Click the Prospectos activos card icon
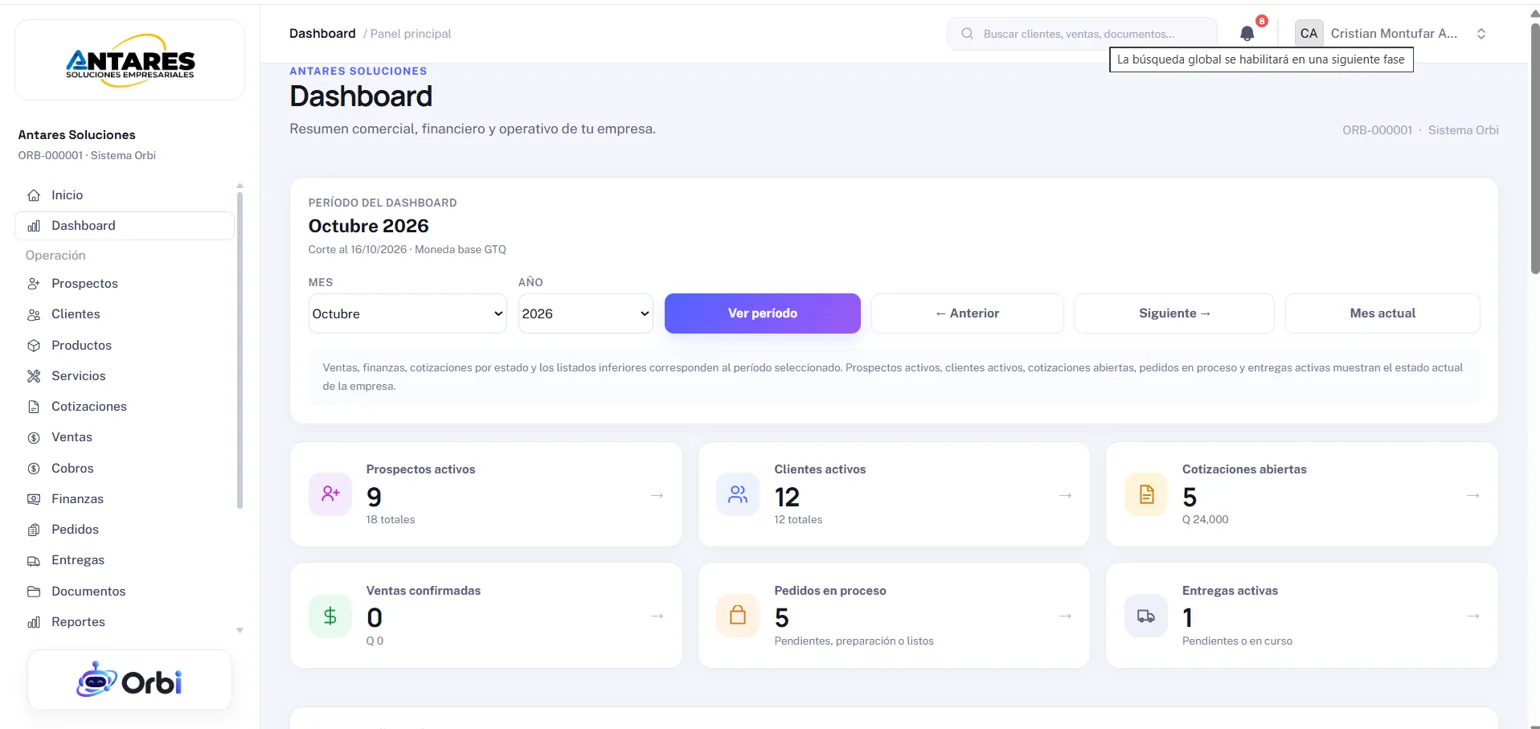This screenshot has width=1540, height=729. pos(330,494)
